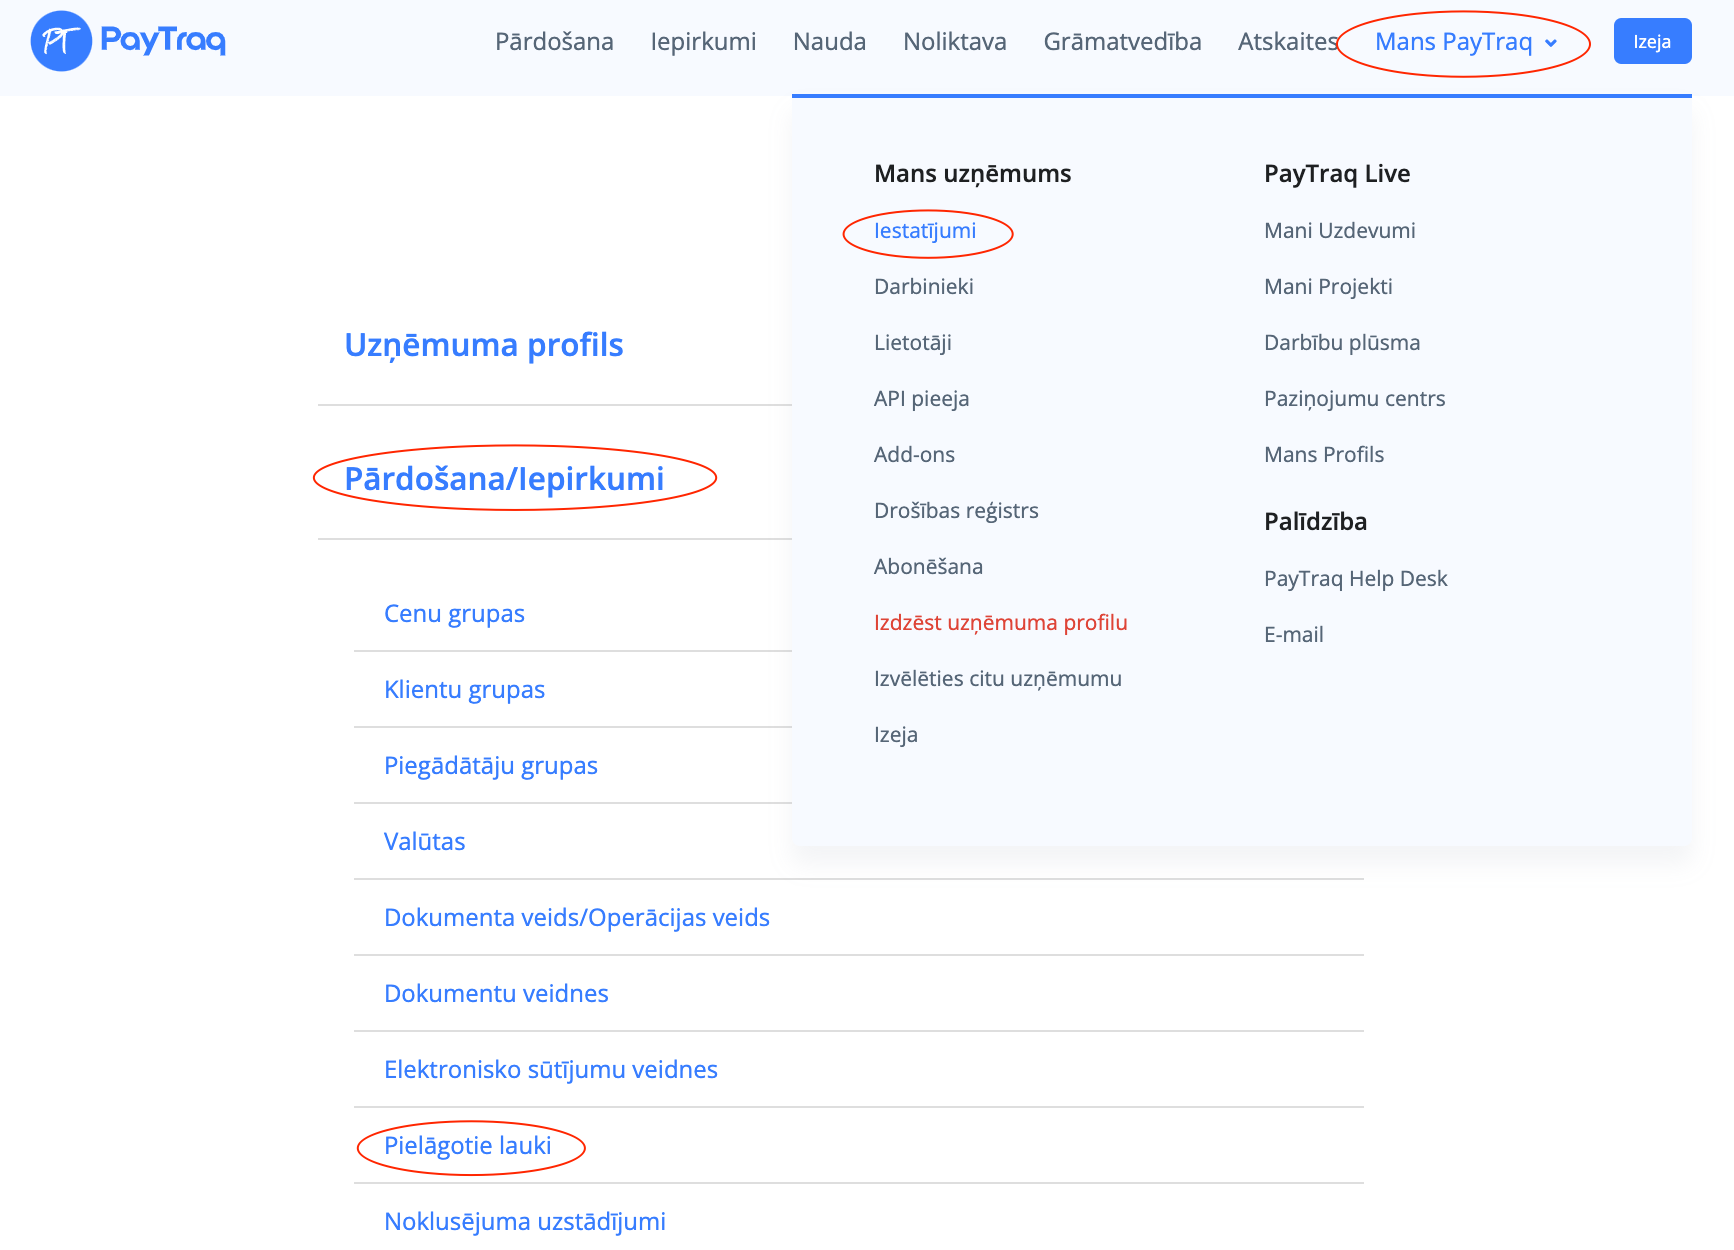The height and width of the screenshot is (1250, 1734).
Task: Open the Pārdošana menu
Action: click(x=554, y=42)
